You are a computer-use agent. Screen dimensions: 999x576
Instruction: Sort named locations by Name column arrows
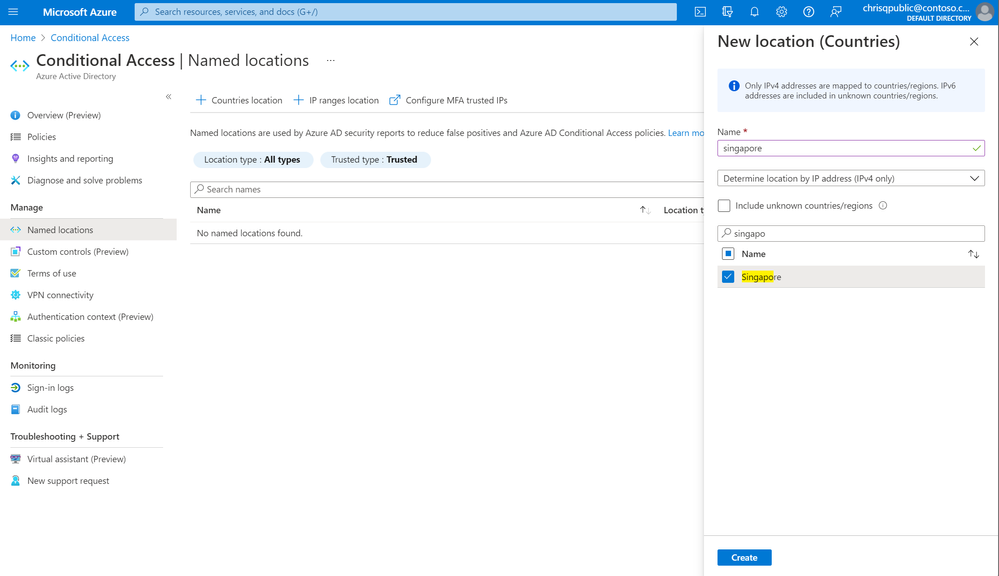pyautogui.click(x=645, y=210)
